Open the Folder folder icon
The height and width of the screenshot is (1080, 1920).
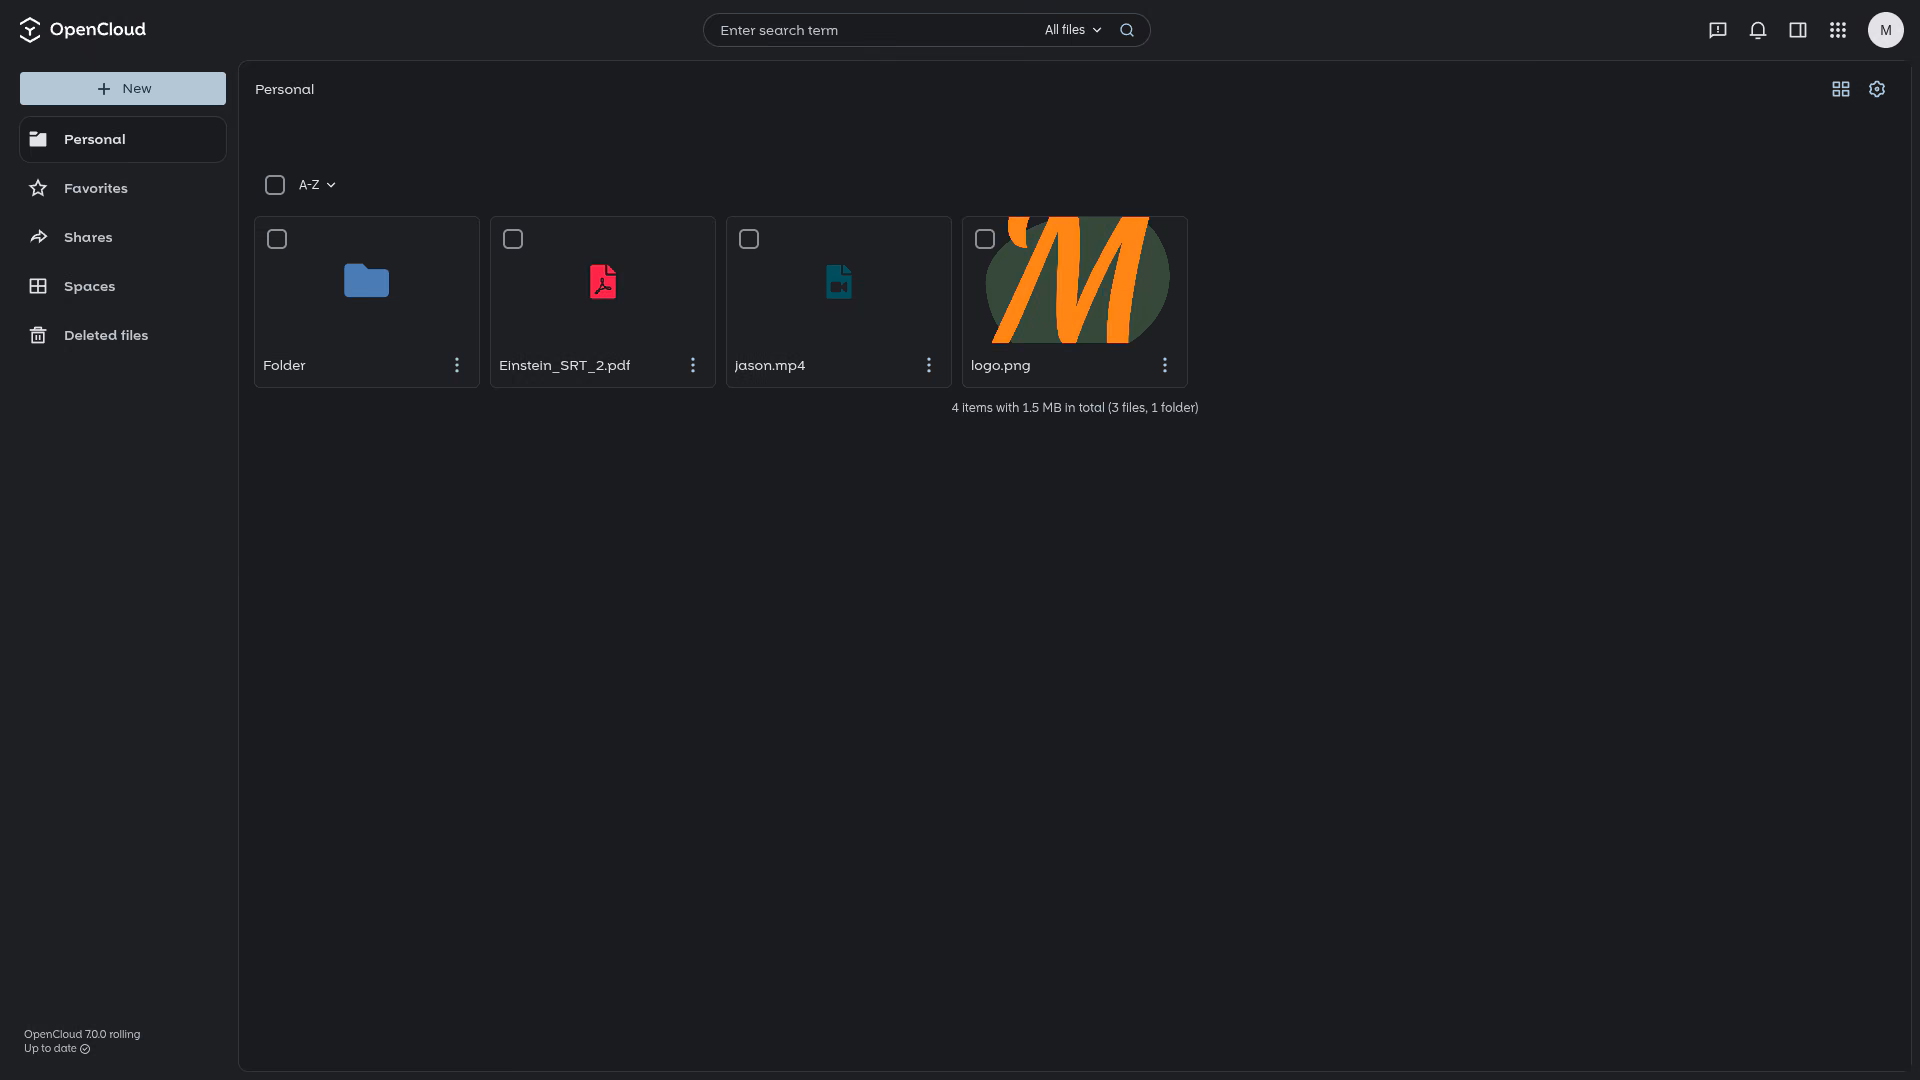367,281
